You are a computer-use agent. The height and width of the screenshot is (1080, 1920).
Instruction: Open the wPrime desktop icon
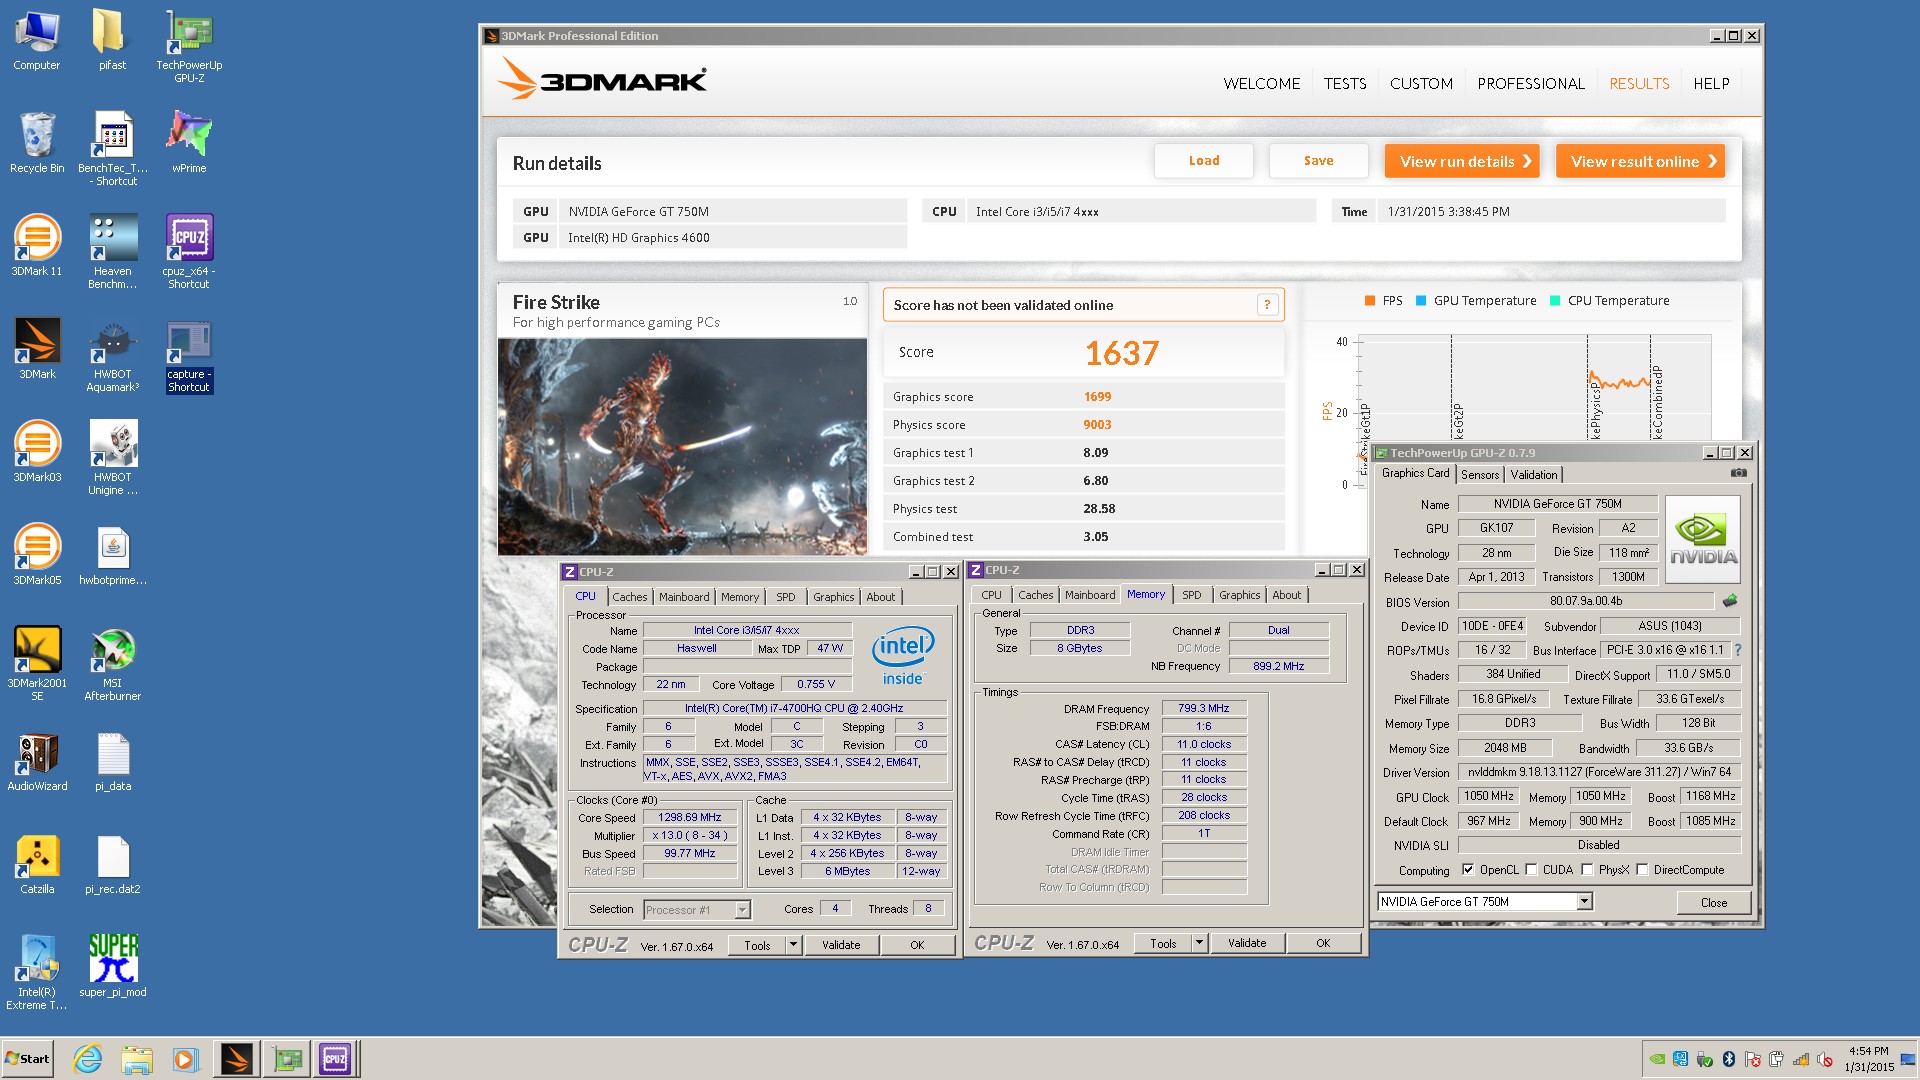coord(188,141)
